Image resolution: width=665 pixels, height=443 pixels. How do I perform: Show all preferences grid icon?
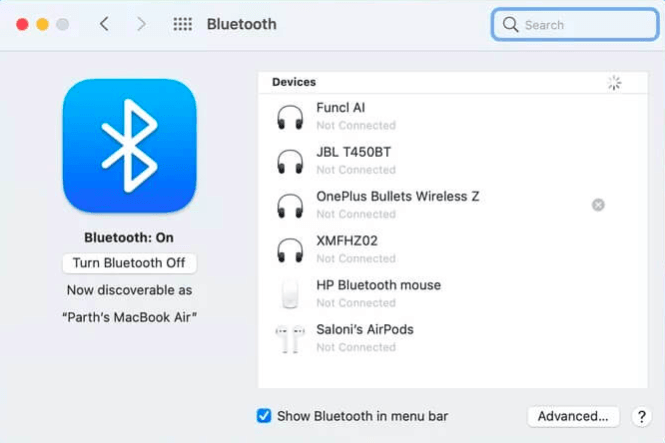tap(183, 24)
